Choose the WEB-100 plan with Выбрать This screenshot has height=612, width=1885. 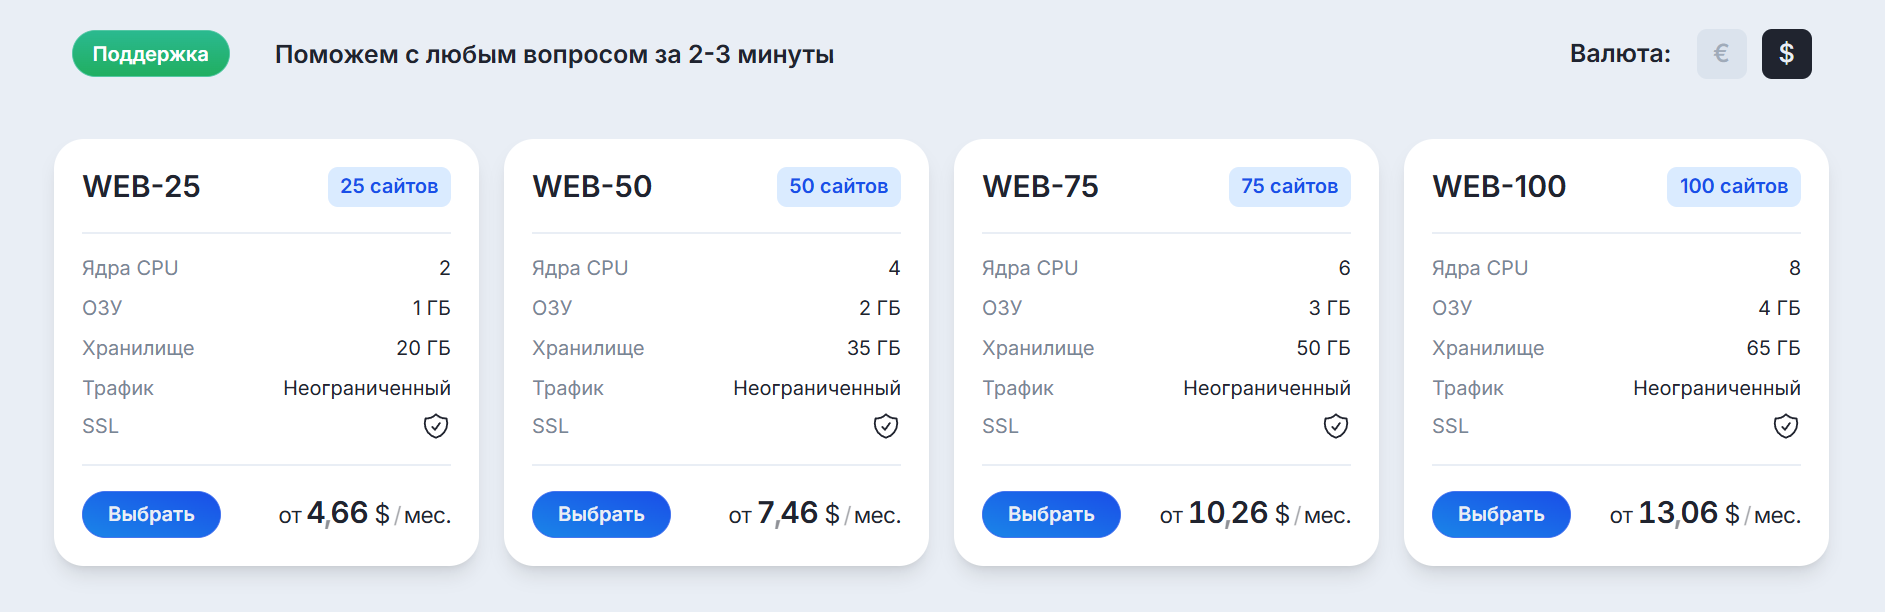[1501, 514]
